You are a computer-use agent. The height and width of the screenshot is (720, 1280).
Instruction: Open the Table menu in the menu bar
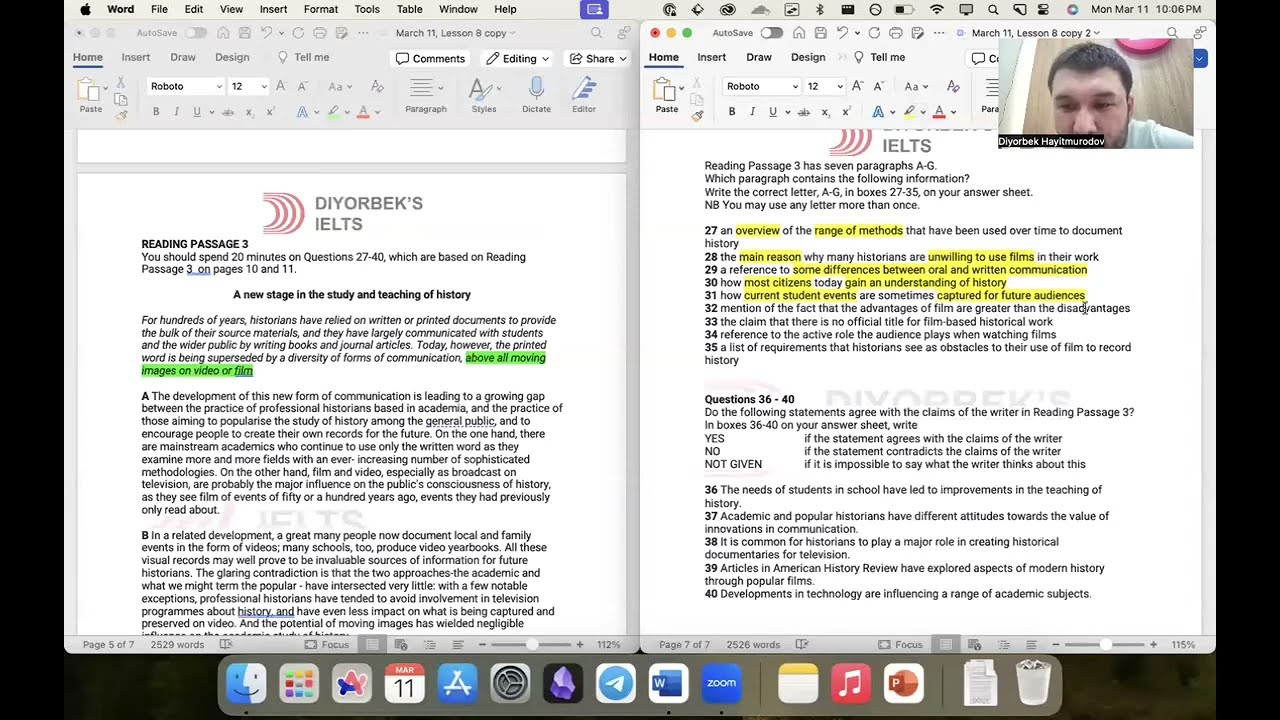click(x=410, y=9)
